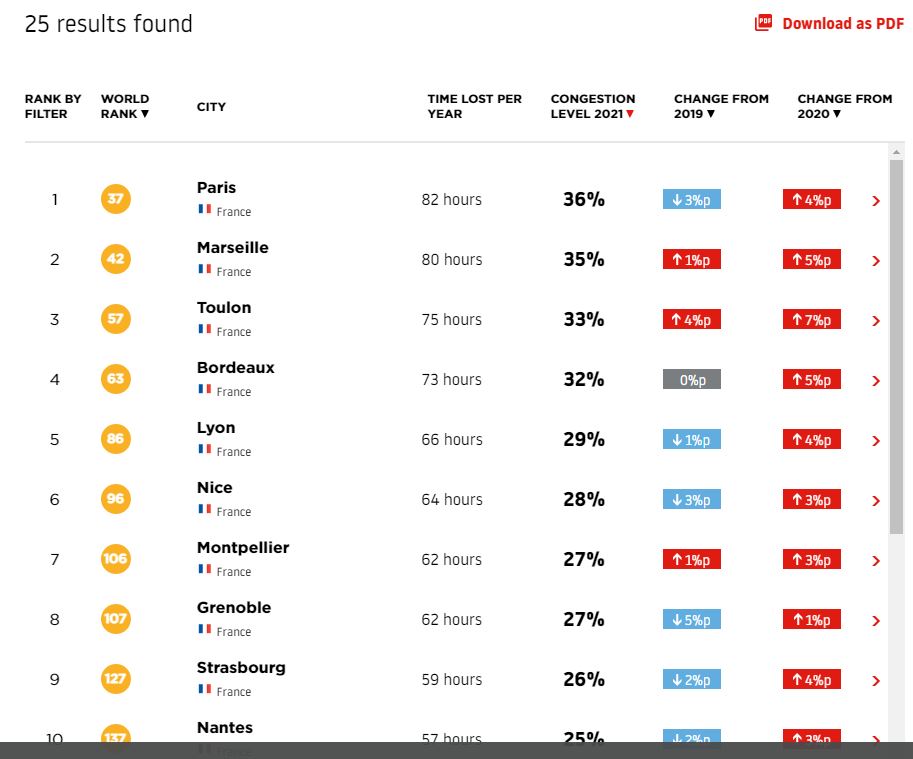
Task: Click Bordeaux's gray 0%p change badge
Action: [x=691, y=380]
